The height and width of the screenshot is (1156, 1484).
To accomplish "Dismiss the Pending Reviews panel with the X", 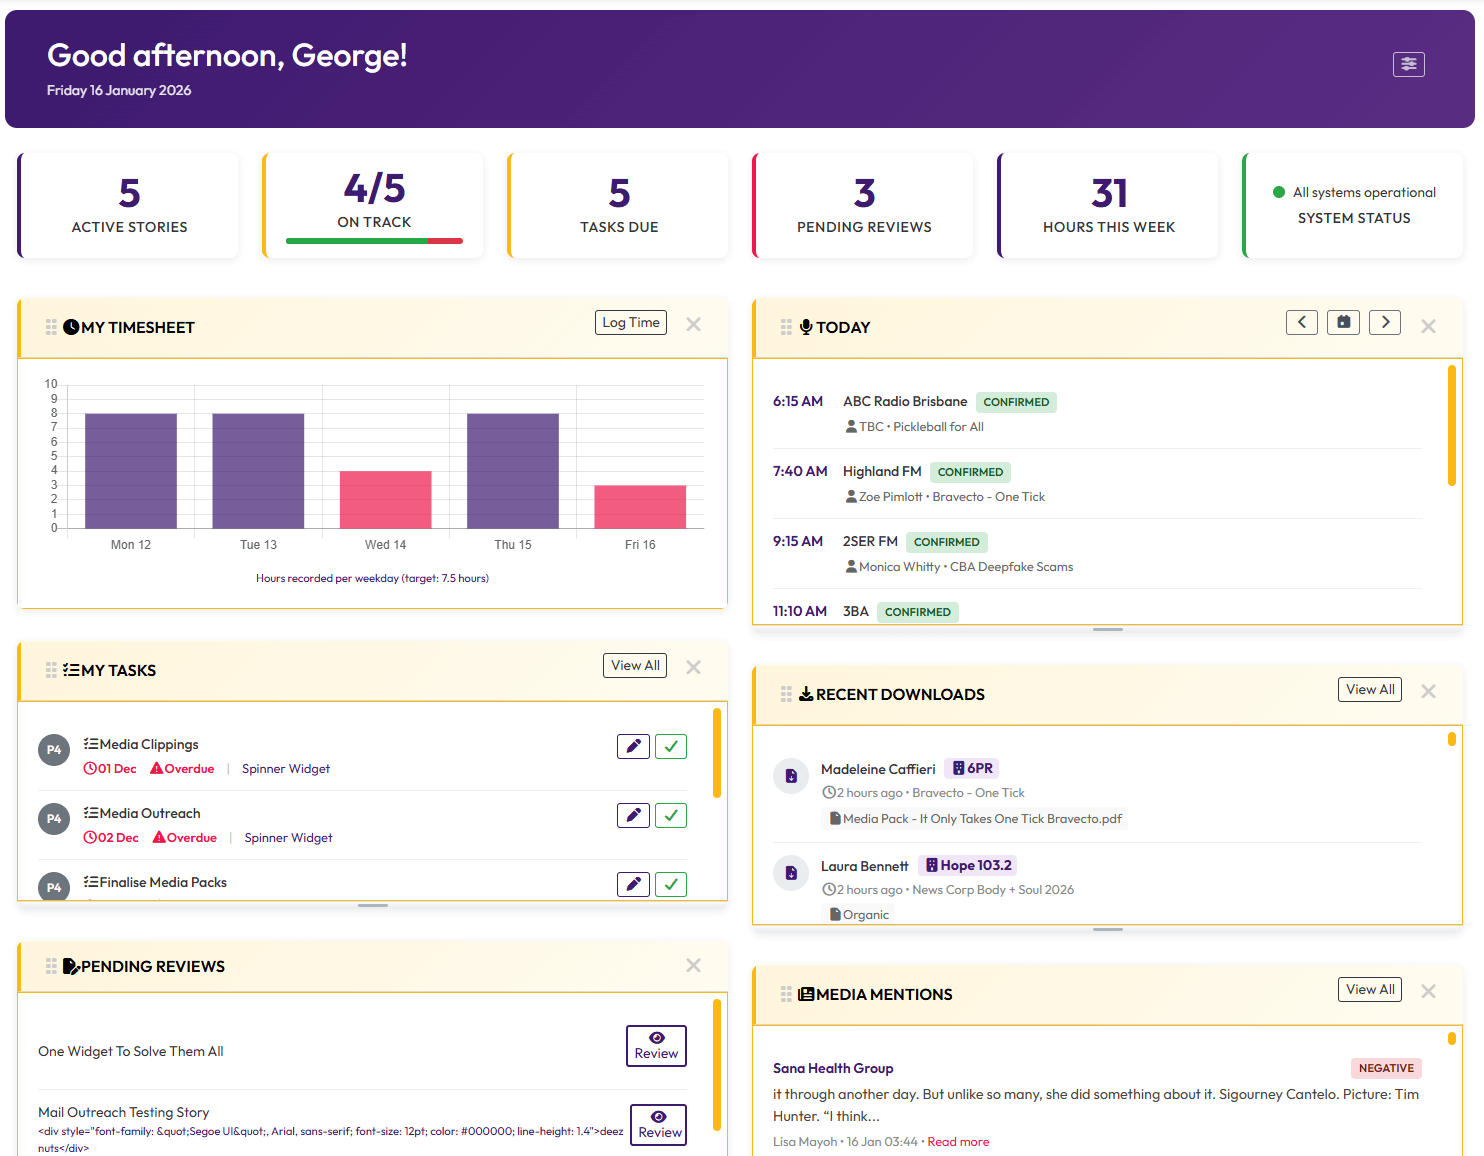I will [x=693, y=965].
